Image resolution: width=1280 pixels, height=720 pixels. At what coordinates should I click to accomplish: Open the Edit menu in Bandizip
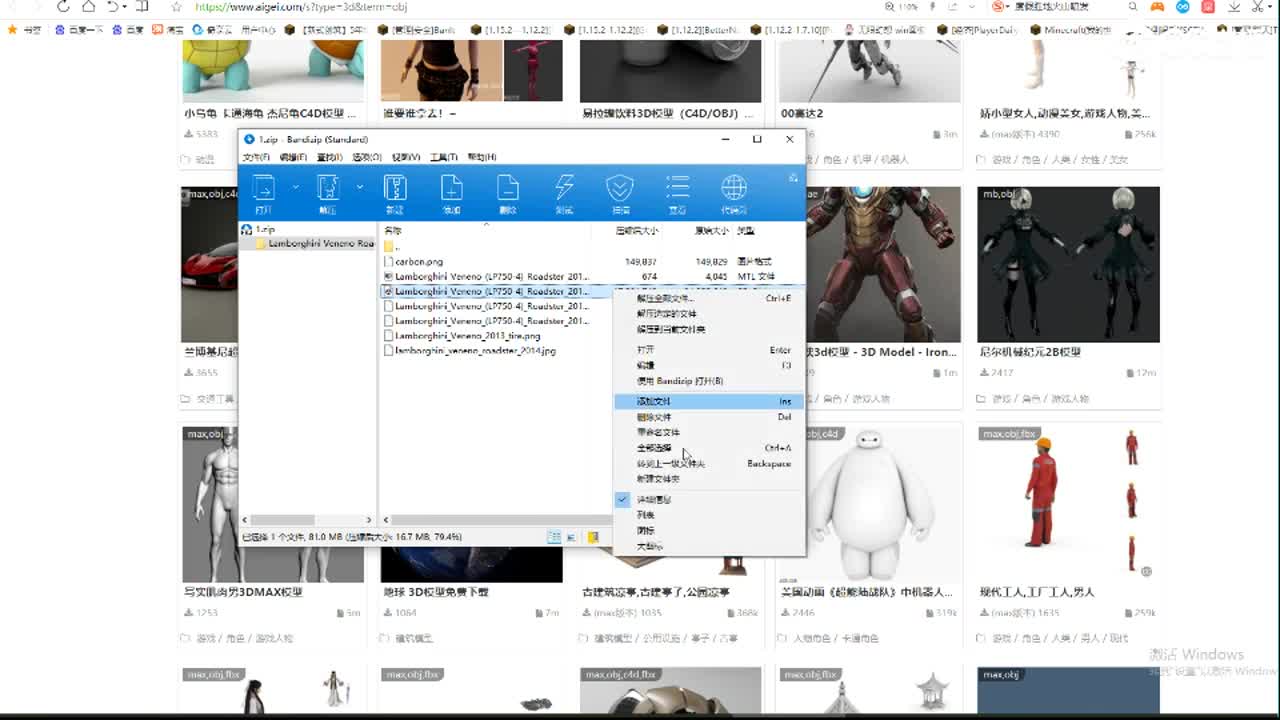(293, 157)
